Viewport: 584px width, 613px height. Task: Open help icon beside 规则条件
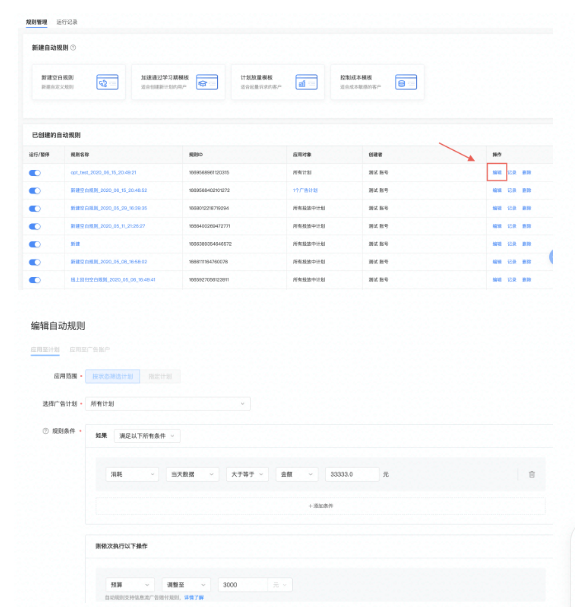[46, 431]
